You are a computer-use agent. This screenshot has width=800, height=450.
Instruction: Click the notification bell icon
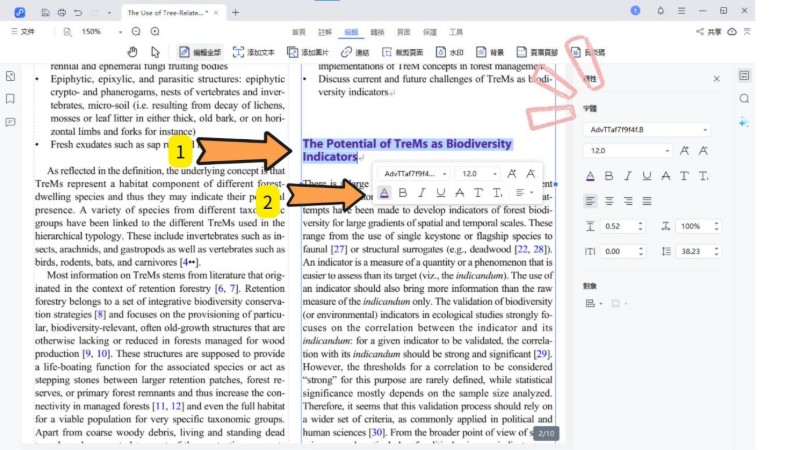660,11
